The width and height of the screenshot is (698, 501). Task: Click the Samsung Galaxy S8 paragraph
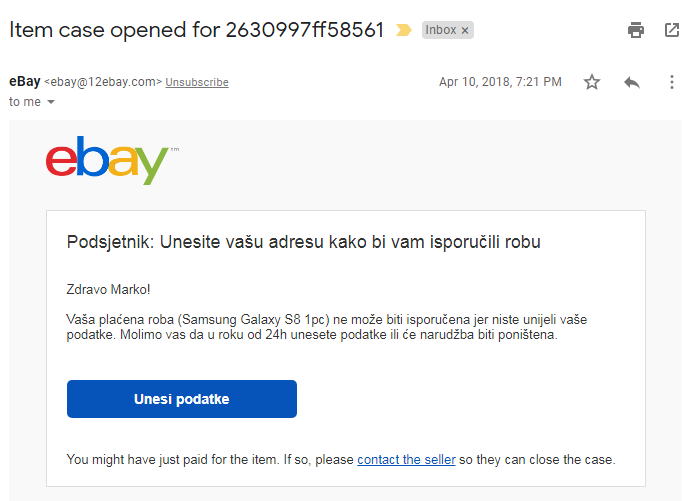pos(326,327)
